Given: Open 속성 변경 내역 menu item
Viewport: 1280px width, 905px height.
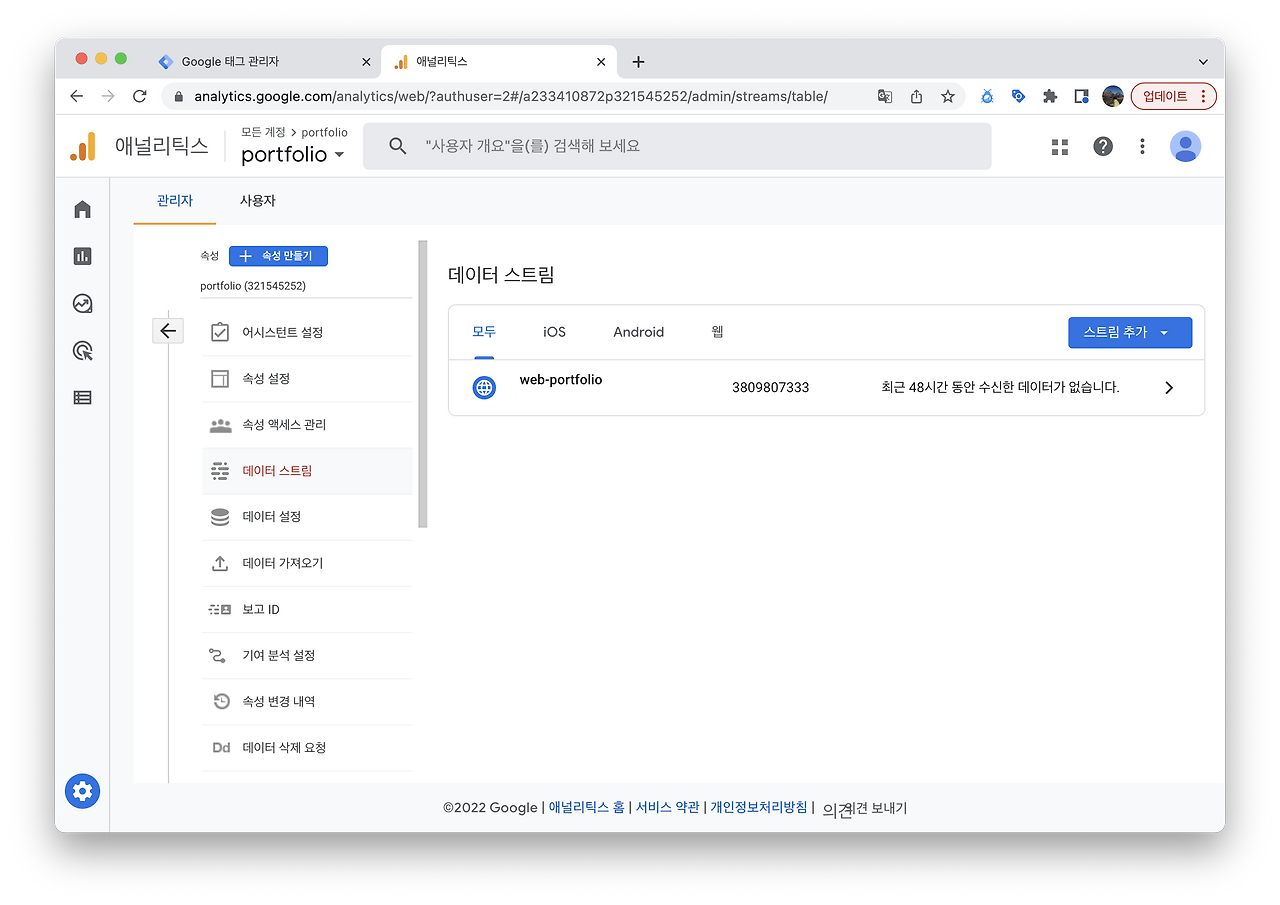Looking at the screenshot, I should [x=307, y=701].
